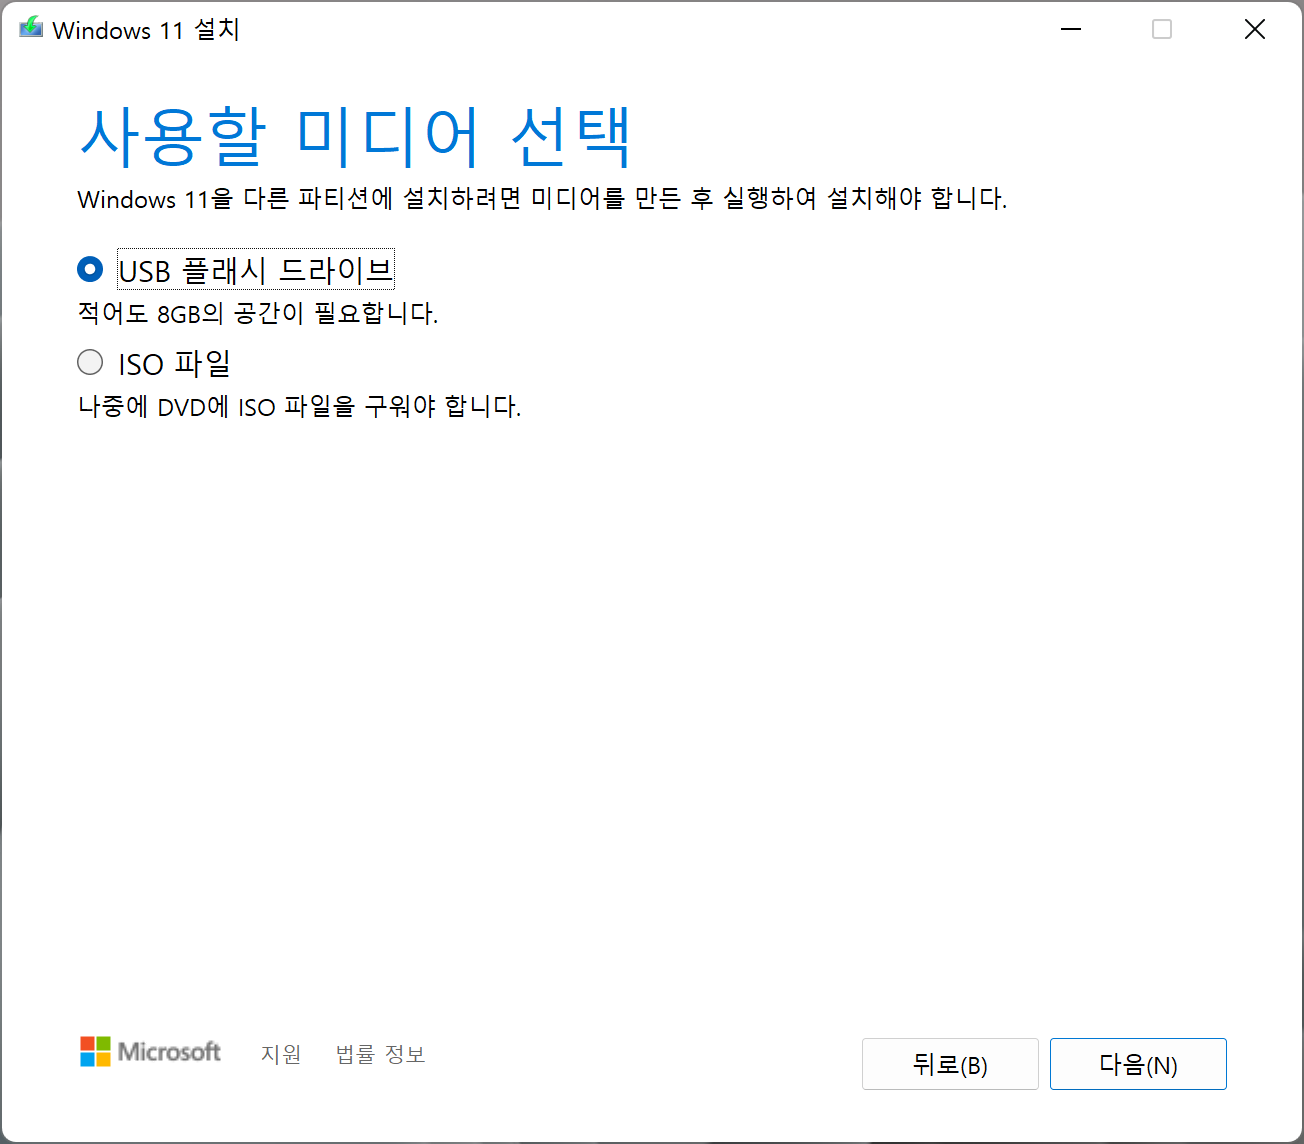
Task: Click the description text starting 'Windows 11을 다른 파티션에'
Action: [542, 198]
